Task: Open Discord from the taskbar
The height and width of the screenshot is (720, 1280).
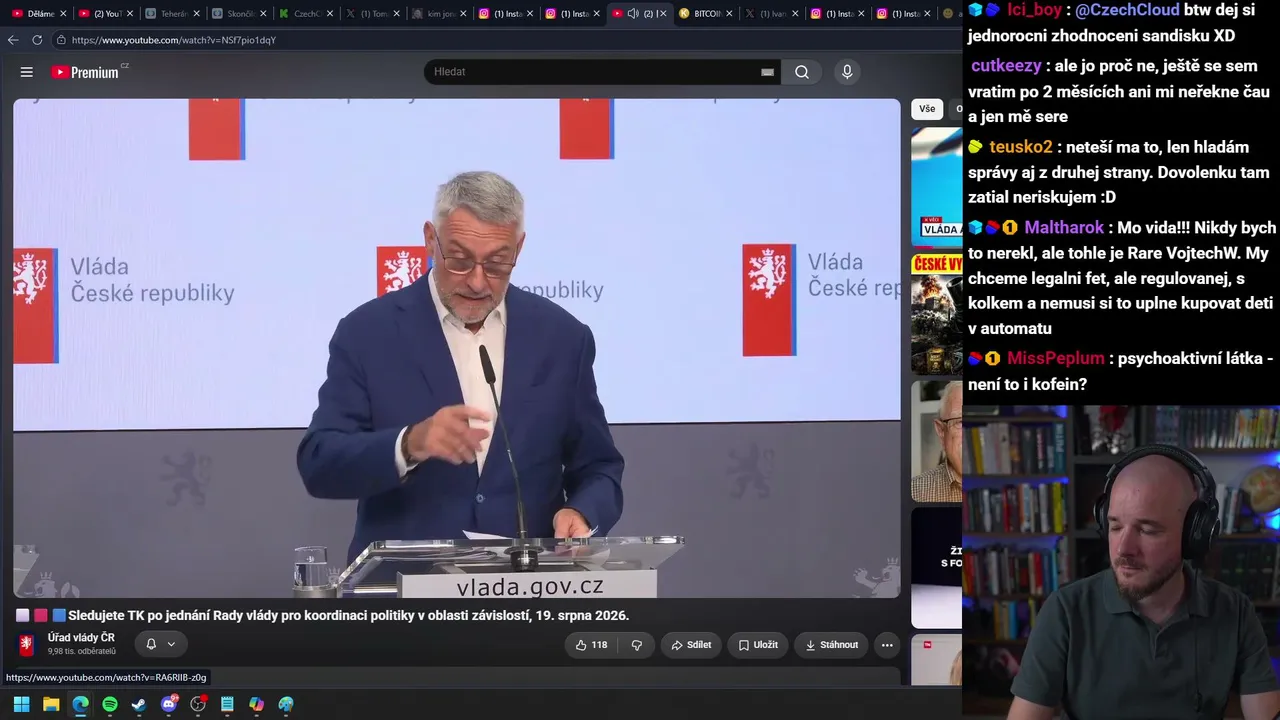Action: tap(169, 704)
